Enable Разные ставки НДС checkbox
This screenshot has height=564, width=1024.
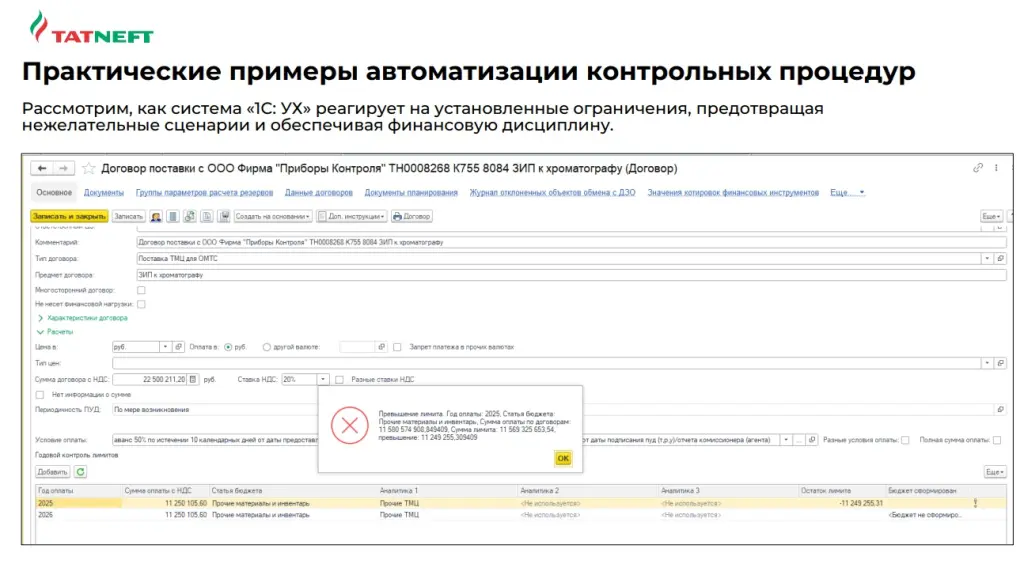tap(339, 379)
